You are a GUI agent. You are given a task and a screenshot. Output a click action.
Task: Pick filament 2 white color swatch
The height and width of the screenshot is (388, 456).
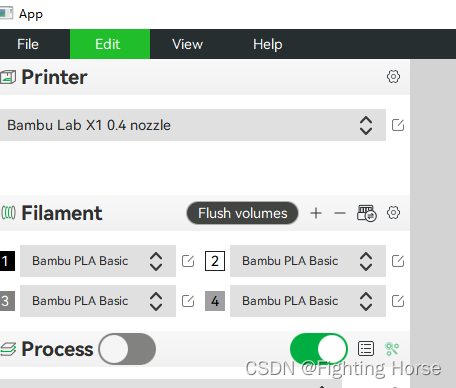[215, 261]
